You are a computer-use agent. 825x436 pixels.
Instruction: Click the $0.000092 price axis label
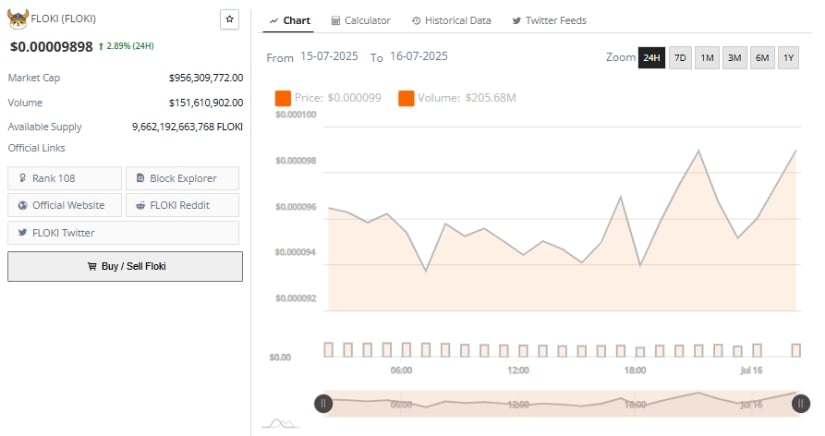tap(296, 298)
